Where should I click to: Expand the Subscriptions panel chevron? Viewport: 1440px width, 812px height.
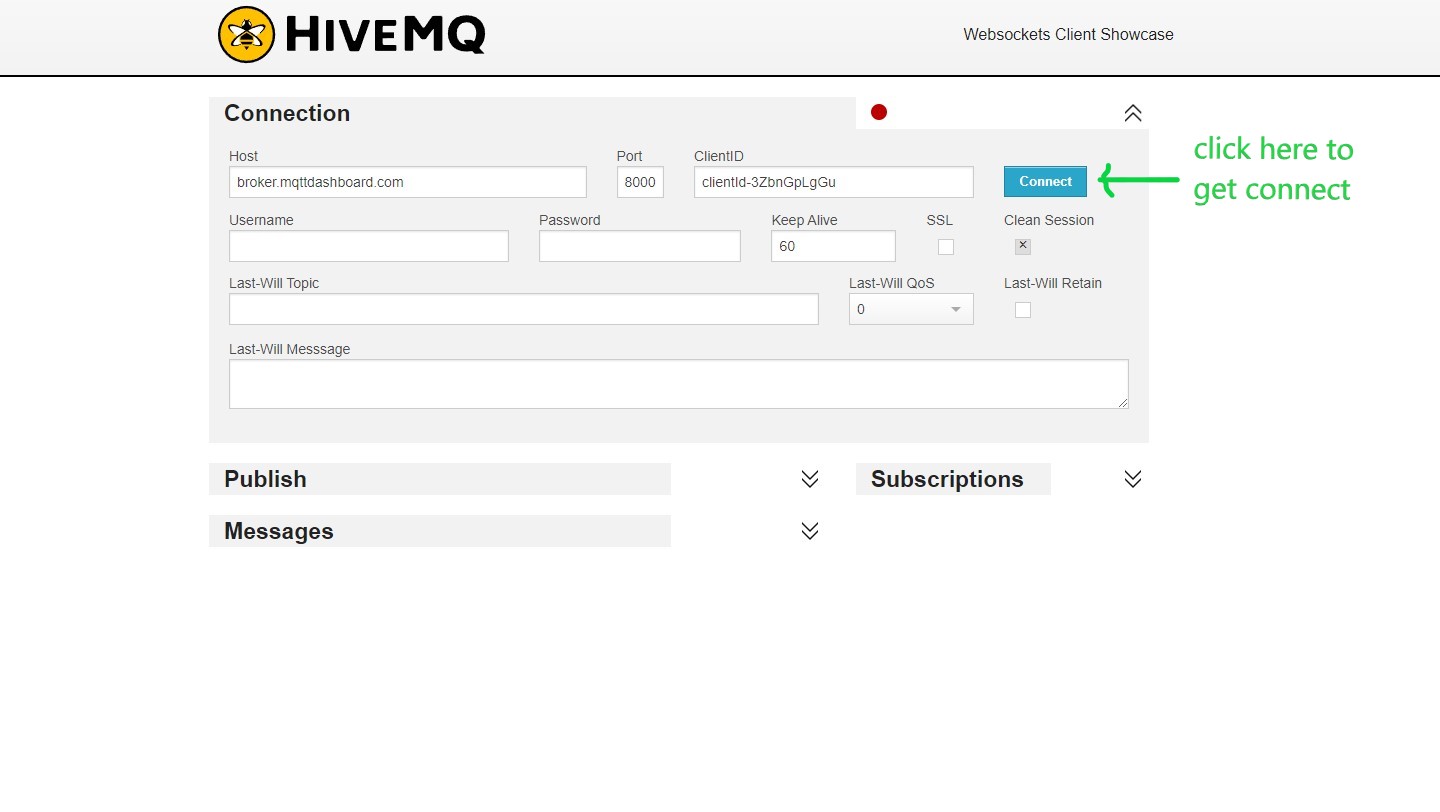[x=1133, y=479]
